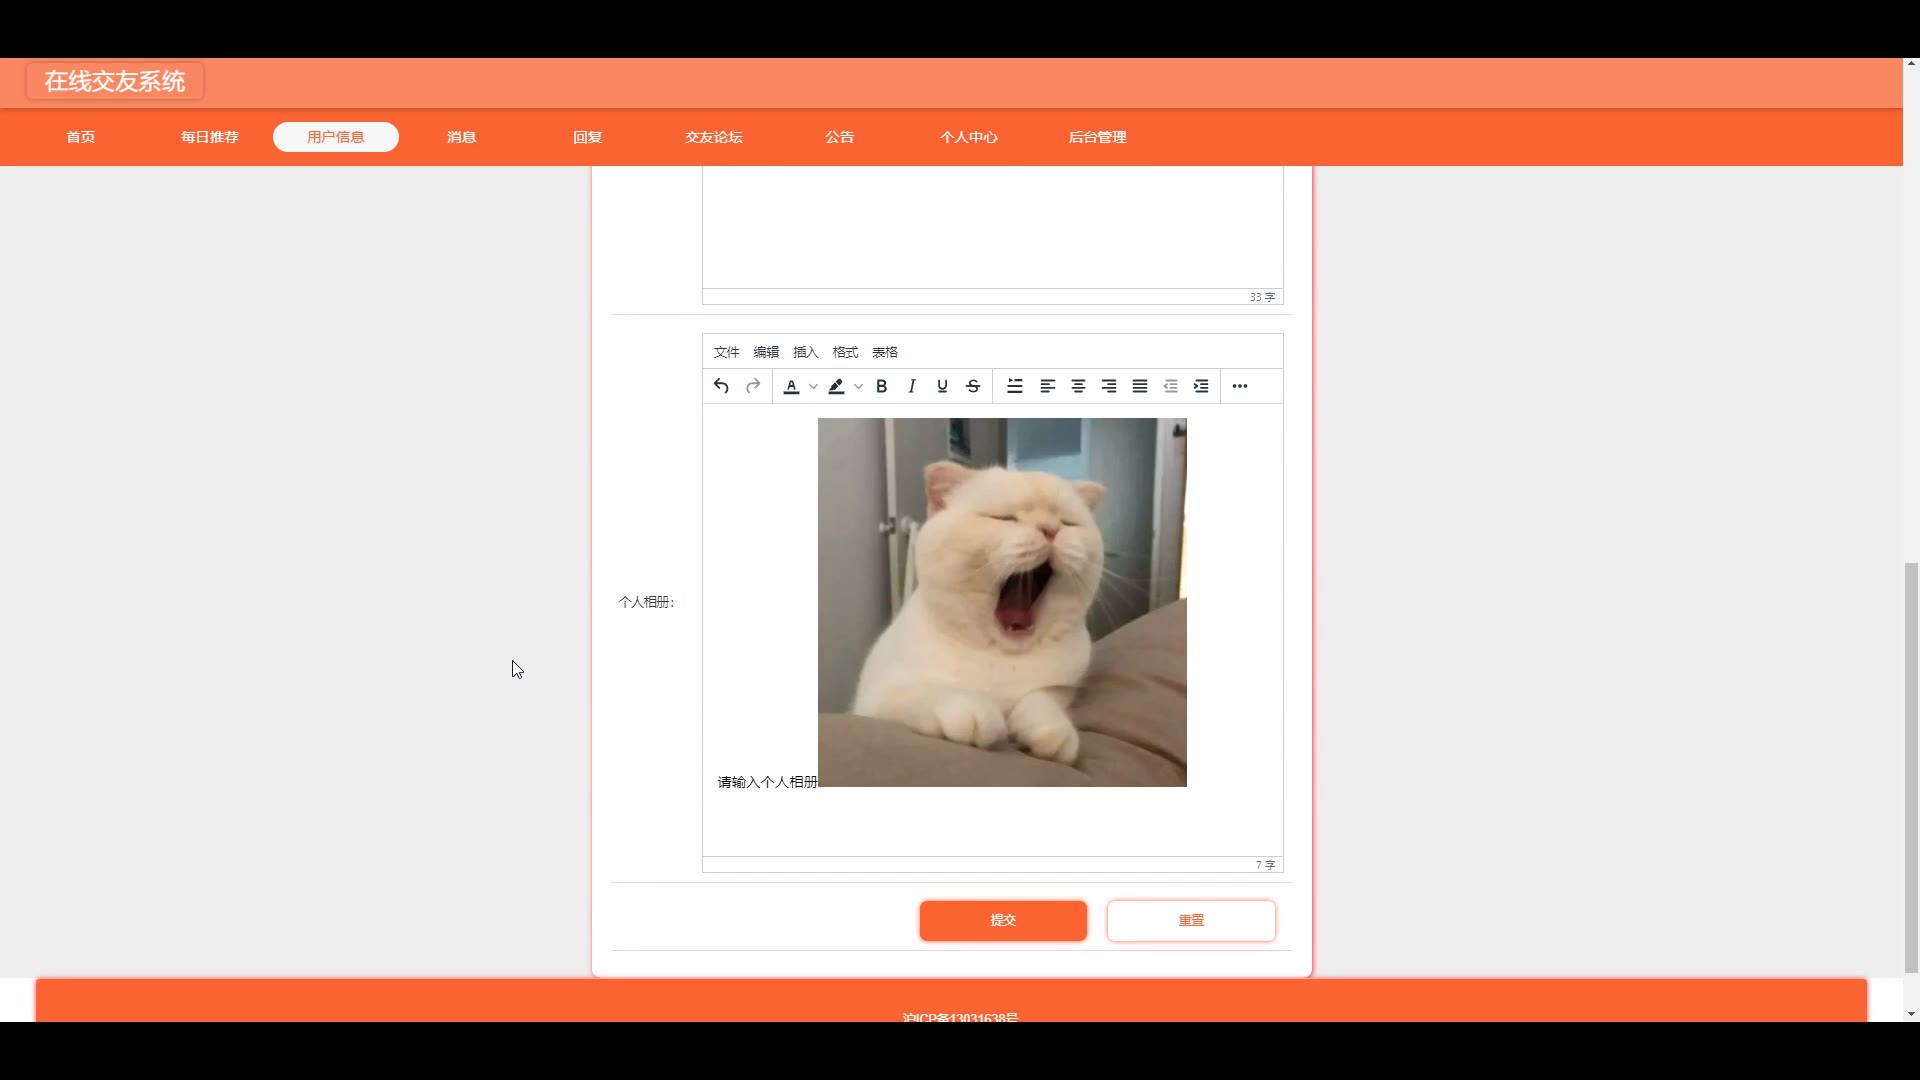Click the 重置 reset button
The image size is (1920, 1080).
(1191, 920)
